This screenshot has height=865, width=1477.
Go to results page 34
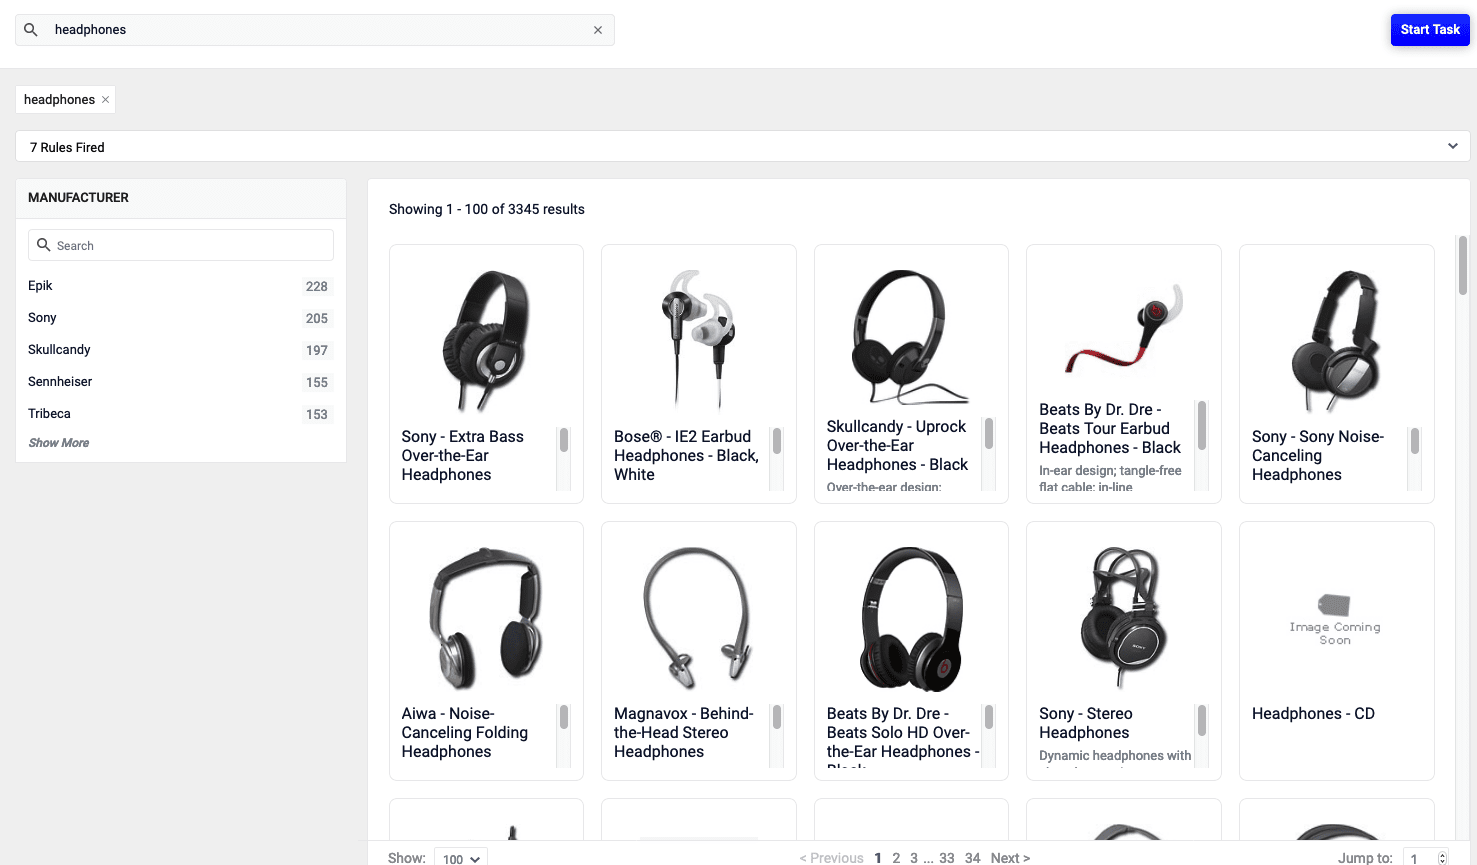pos(972,858)
